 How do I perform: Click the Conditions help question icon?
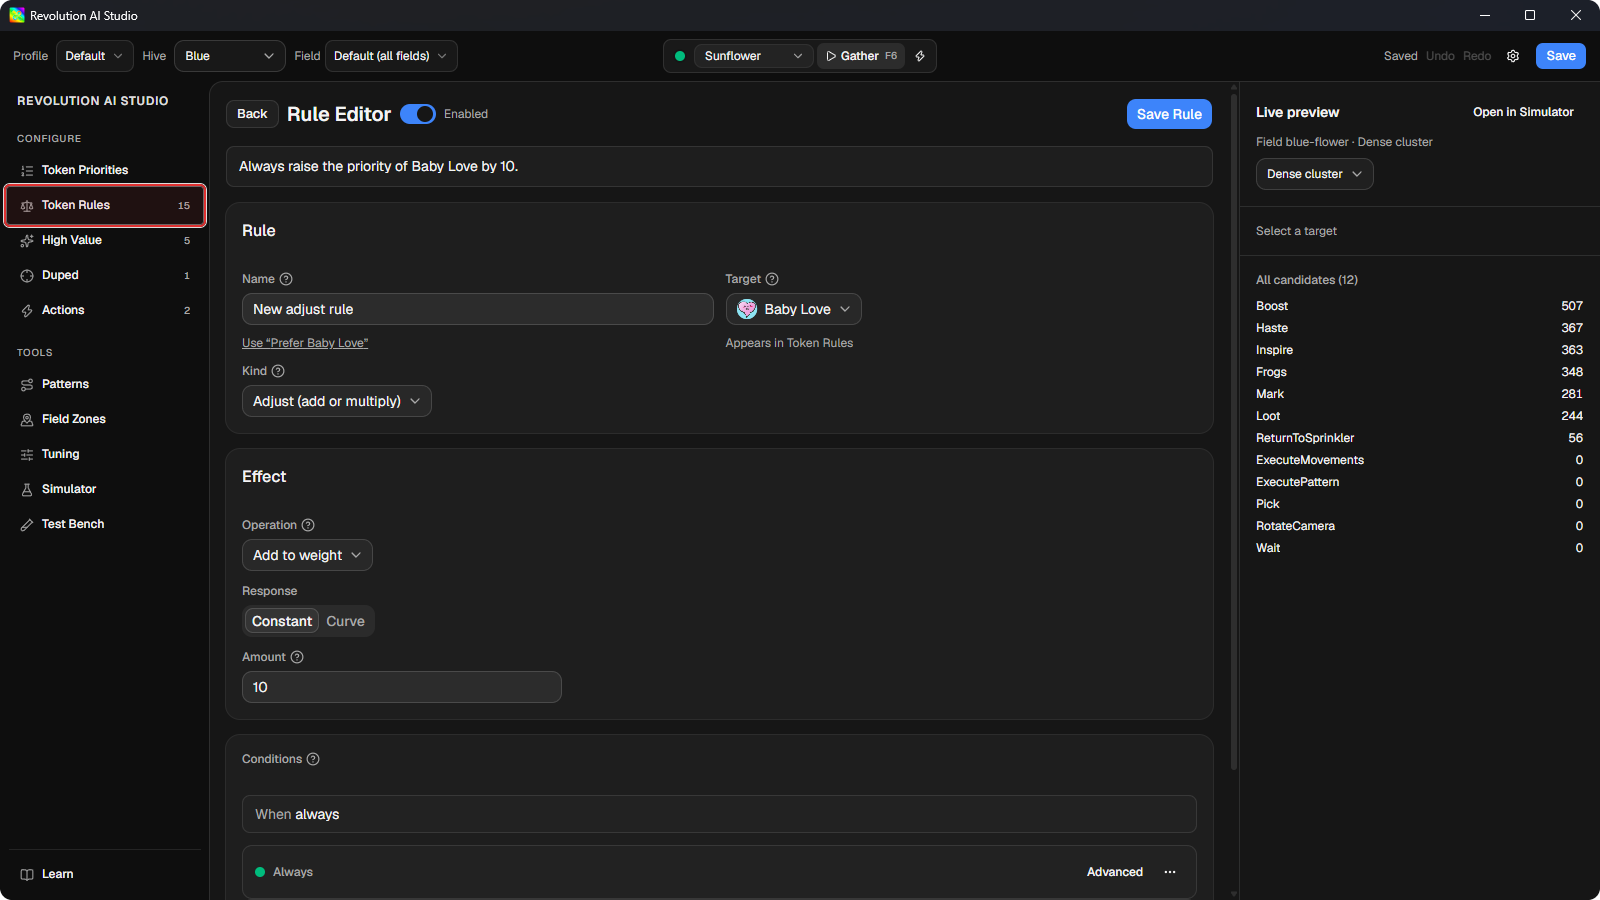pyautogui.click(x=313, y=759)
